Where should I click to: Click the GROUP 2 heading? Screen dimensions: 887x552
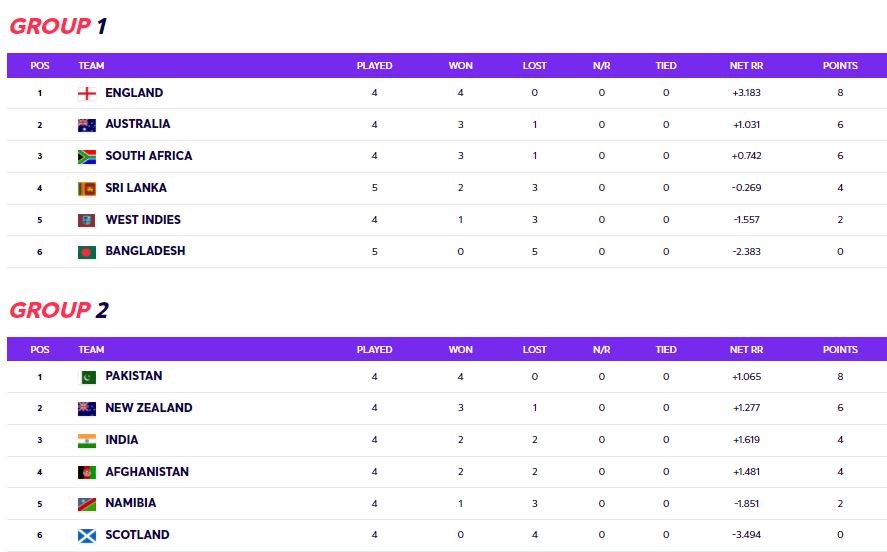click(59, 310)
